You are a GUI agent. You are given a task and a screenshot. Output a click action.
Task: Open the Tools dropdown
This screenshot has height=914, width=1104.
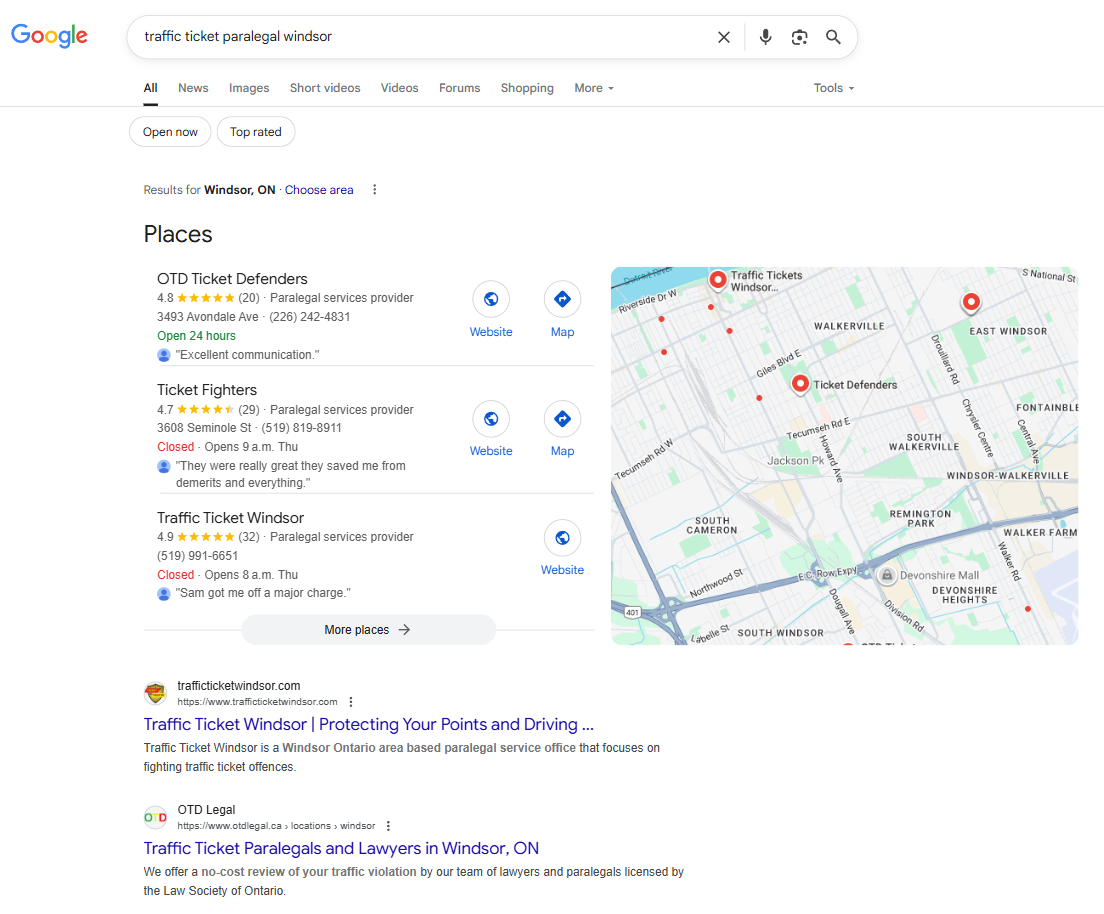[834, 88]
